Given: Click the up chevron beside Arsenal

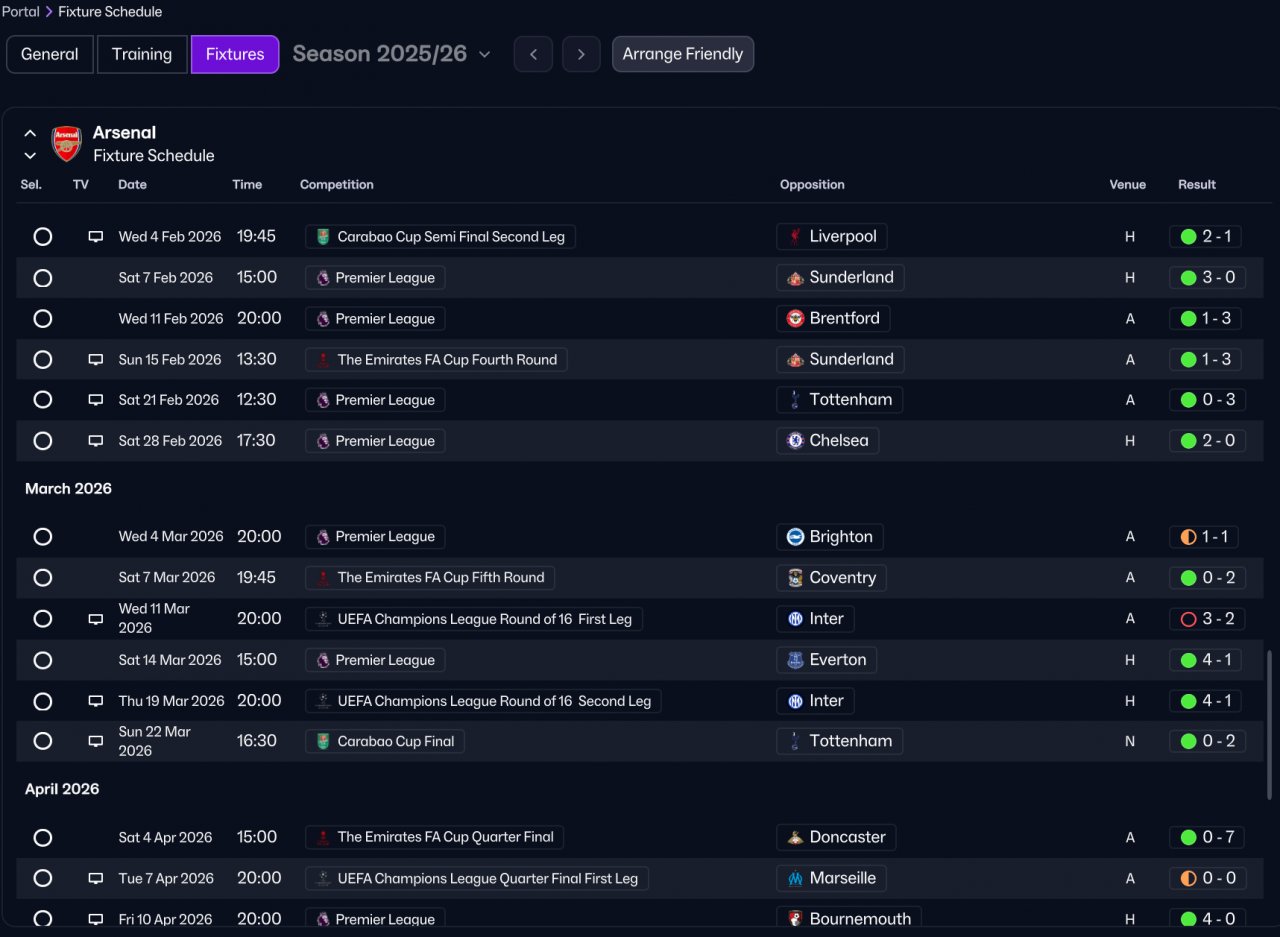Looking at the screenshot, I should [x=30, y=133].
